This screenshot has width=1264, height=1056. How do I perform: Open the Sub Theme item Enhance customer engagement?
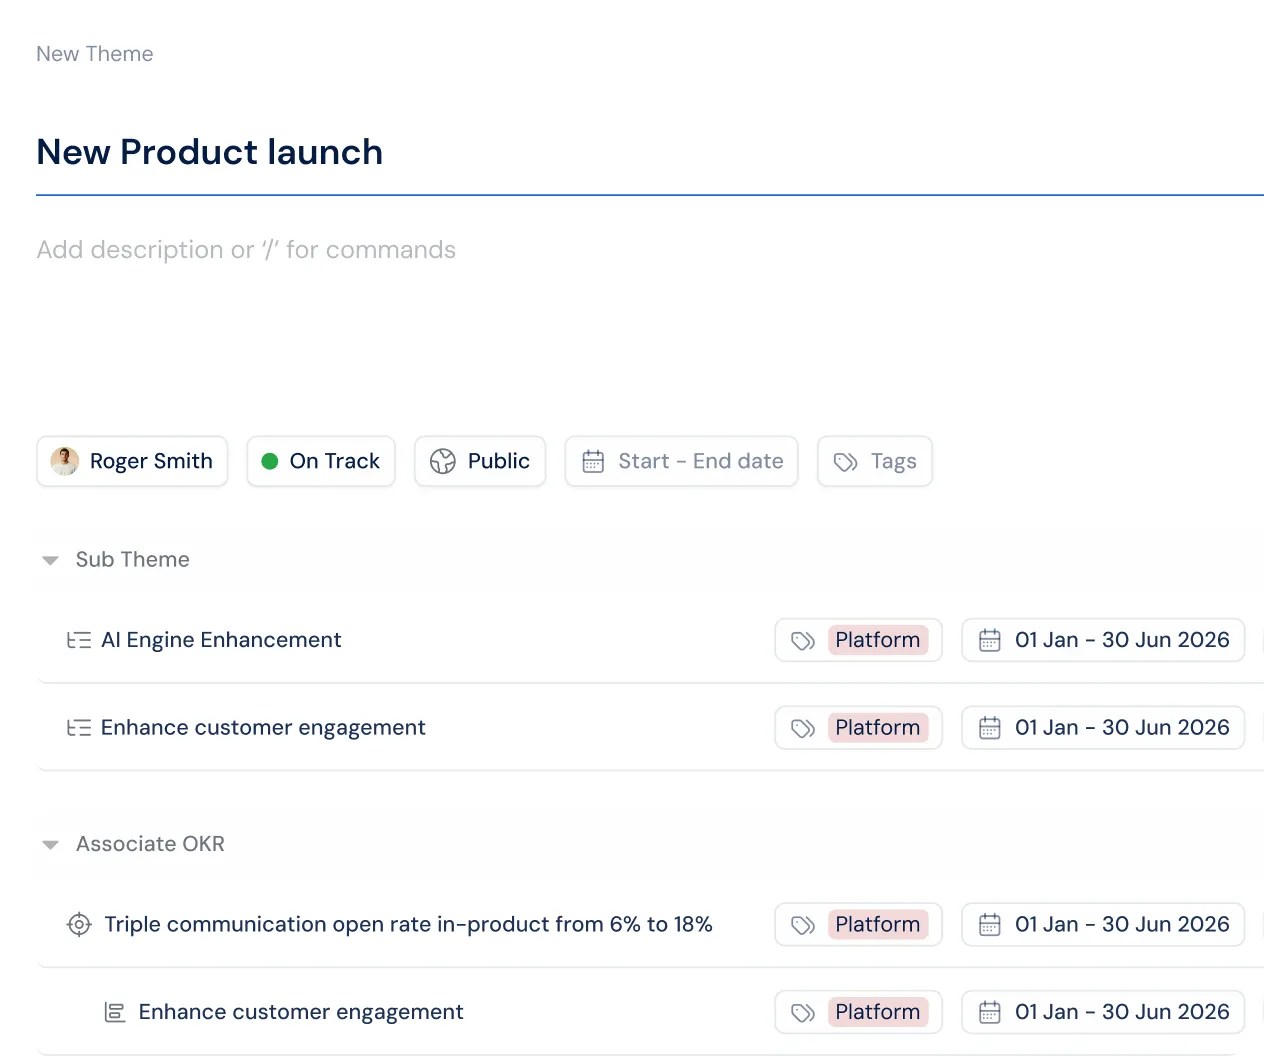pyautogui.click(x=263, y=728)
